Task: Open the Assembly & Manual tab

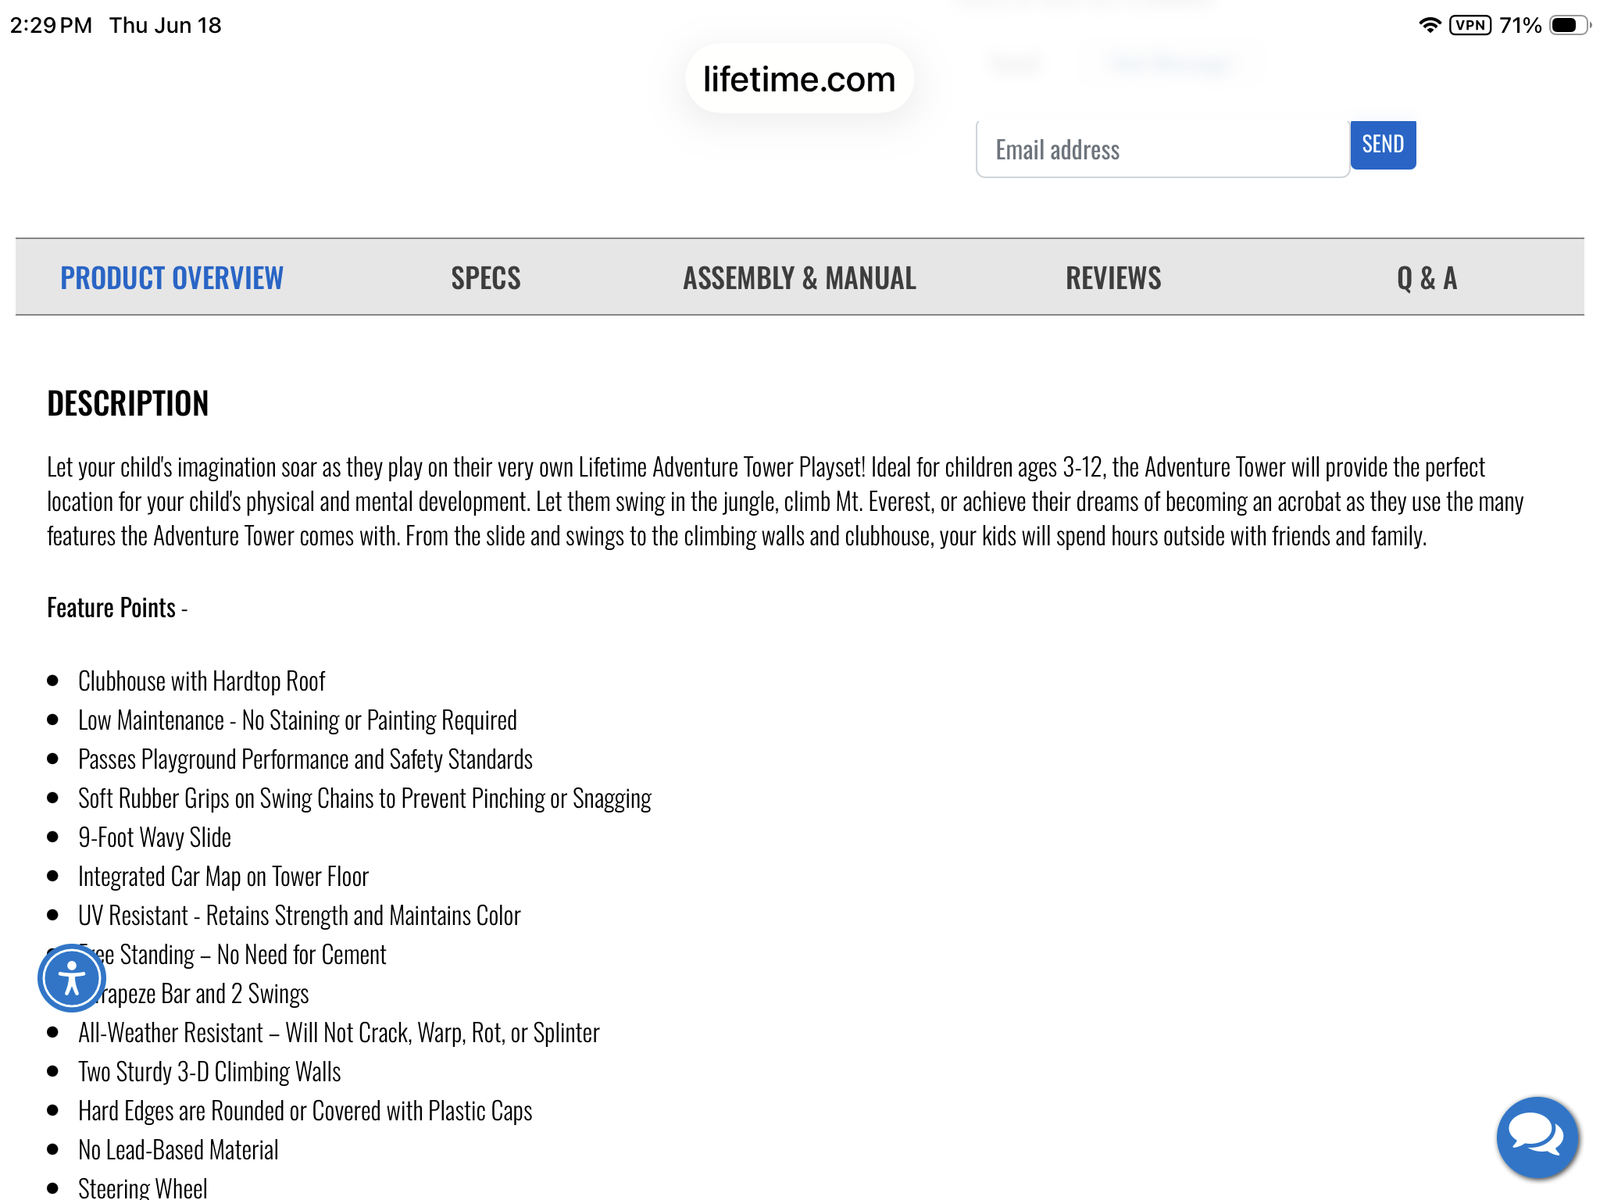Action: (x=799, y=278)
